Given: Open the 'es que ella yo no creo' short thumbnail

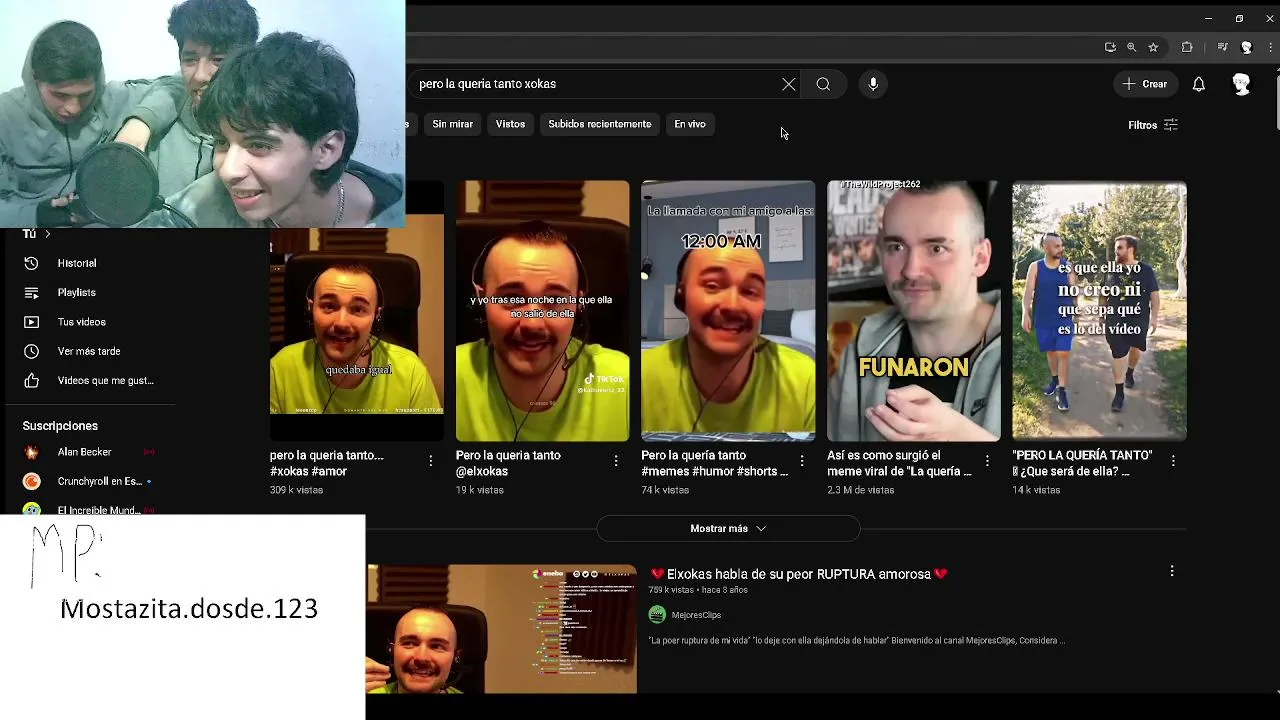Looking at the screenshot, I should point(1100,311).
